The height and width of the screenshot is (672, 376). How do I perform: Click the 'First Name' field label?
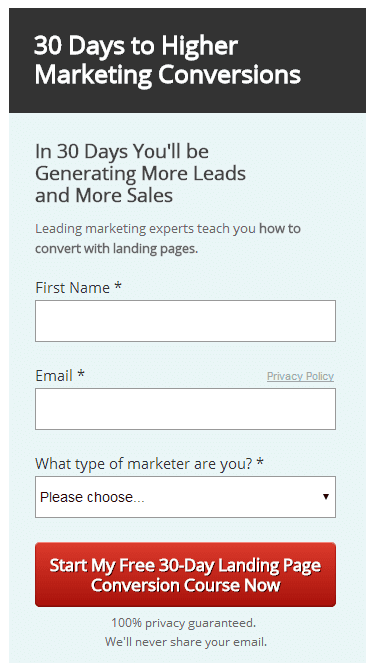point(72,288)
